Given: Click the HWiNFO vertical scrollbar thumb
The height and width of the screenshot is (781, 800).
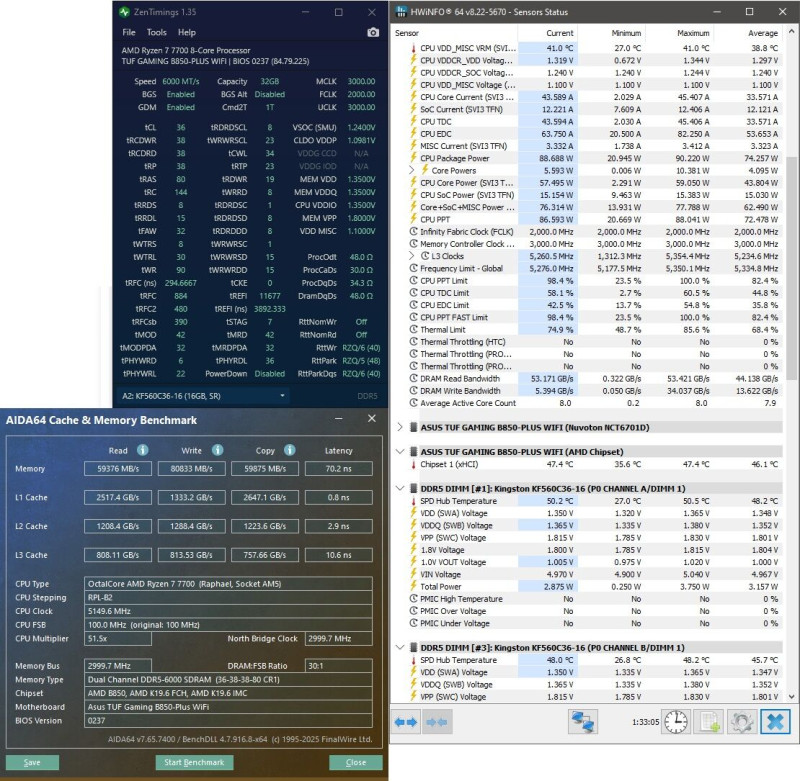Looking at the screenshot, I should tap(791, 268).
